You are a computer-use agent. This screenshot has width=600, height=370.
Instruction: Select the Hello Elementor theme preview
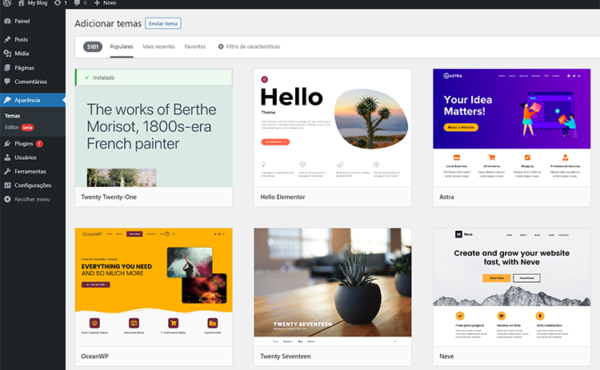pos(333,128)
